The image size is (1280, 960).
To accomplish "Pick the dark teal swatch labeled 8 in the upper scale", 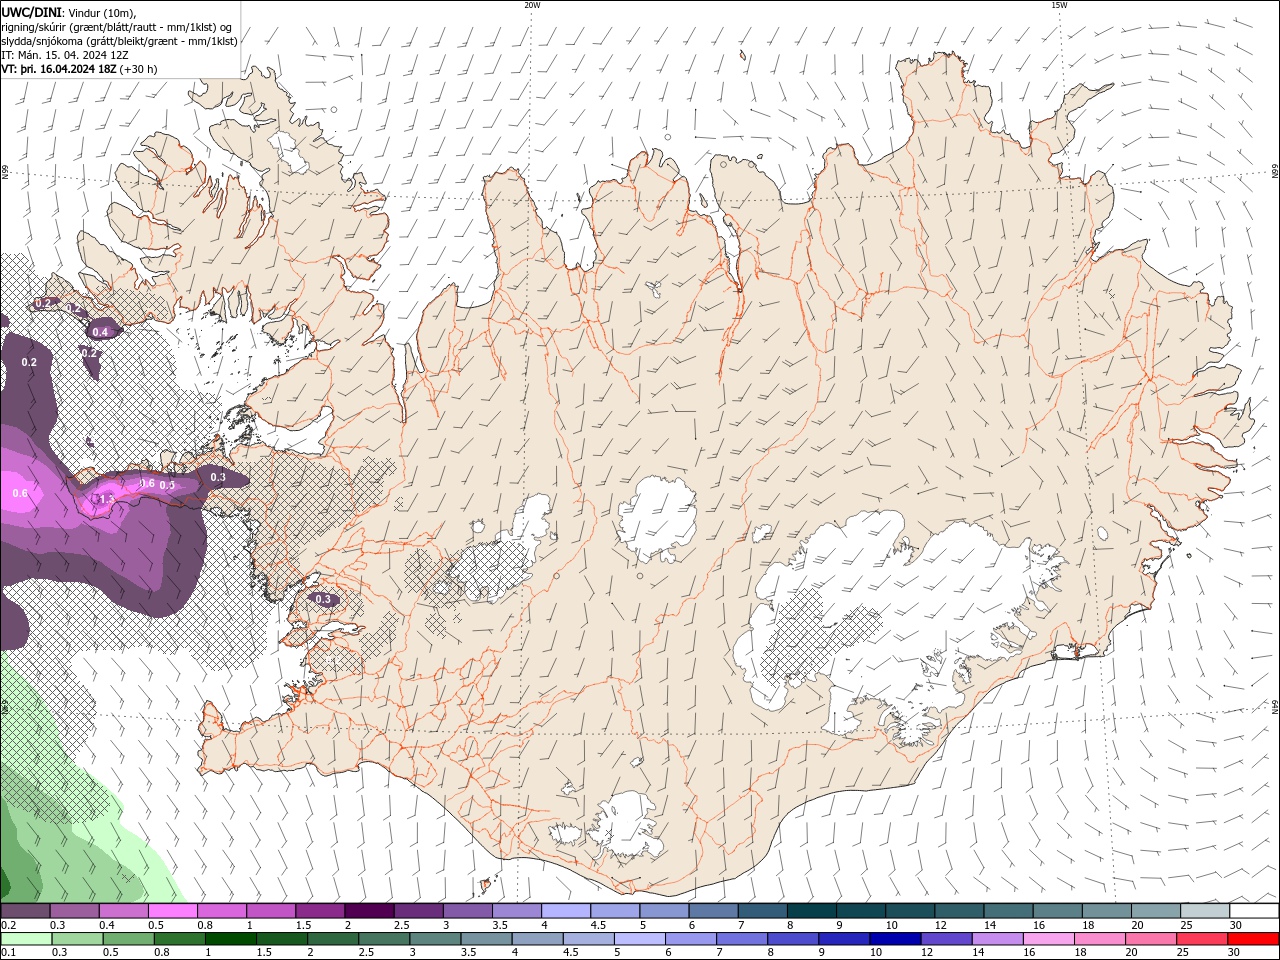I will tap(811, 911).
